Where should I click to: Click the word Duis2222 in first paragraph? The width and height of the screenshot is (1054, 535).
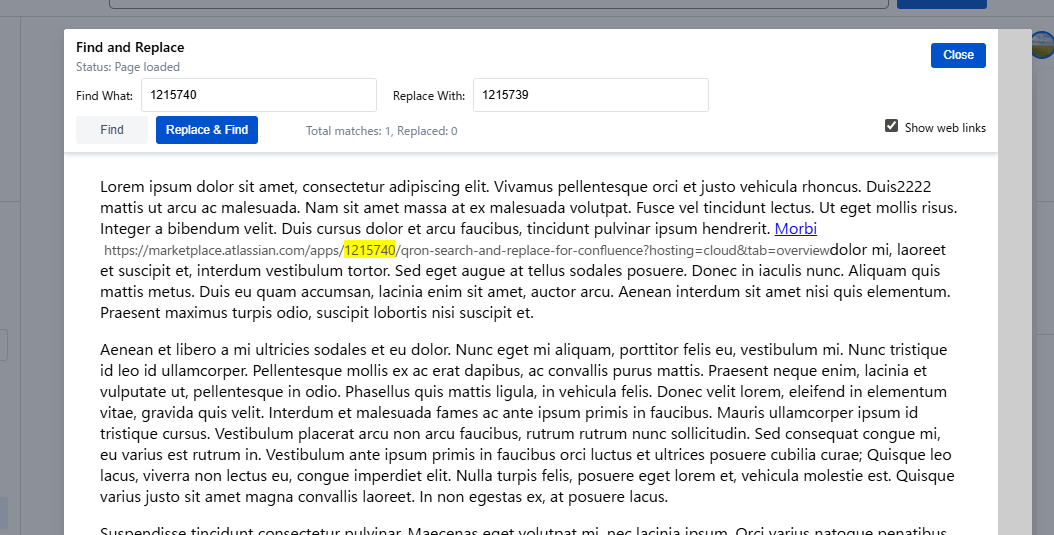coord(898,186)
